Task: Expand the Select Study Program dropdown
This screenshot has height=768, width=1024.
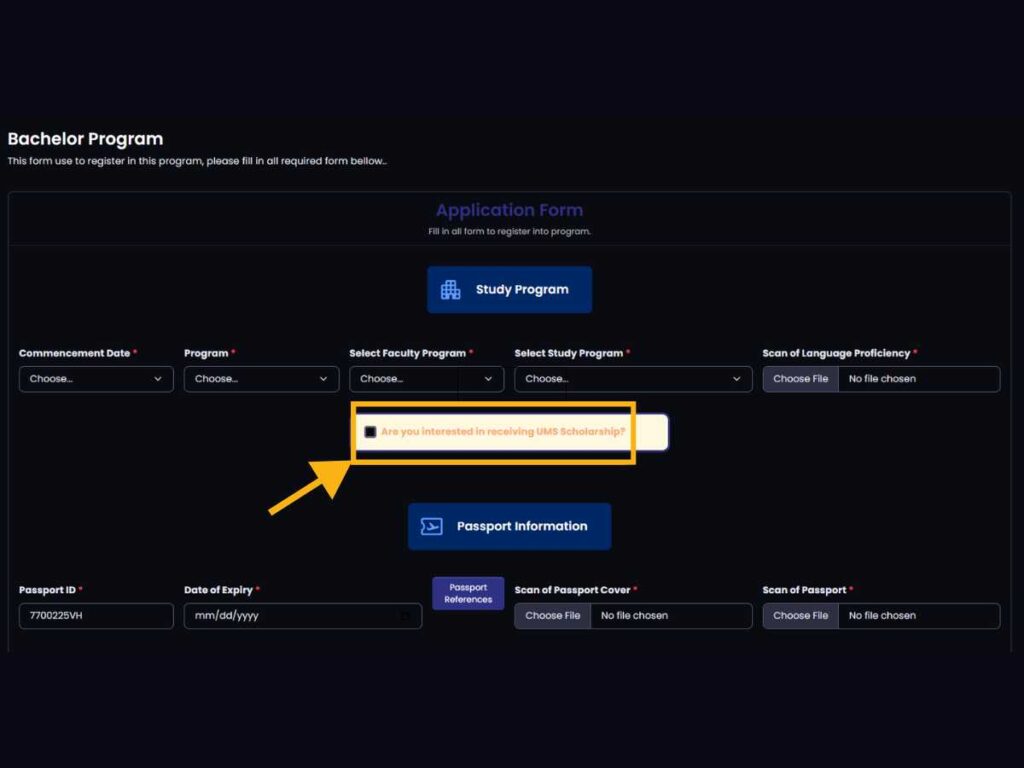Action: tap(633, 379)
